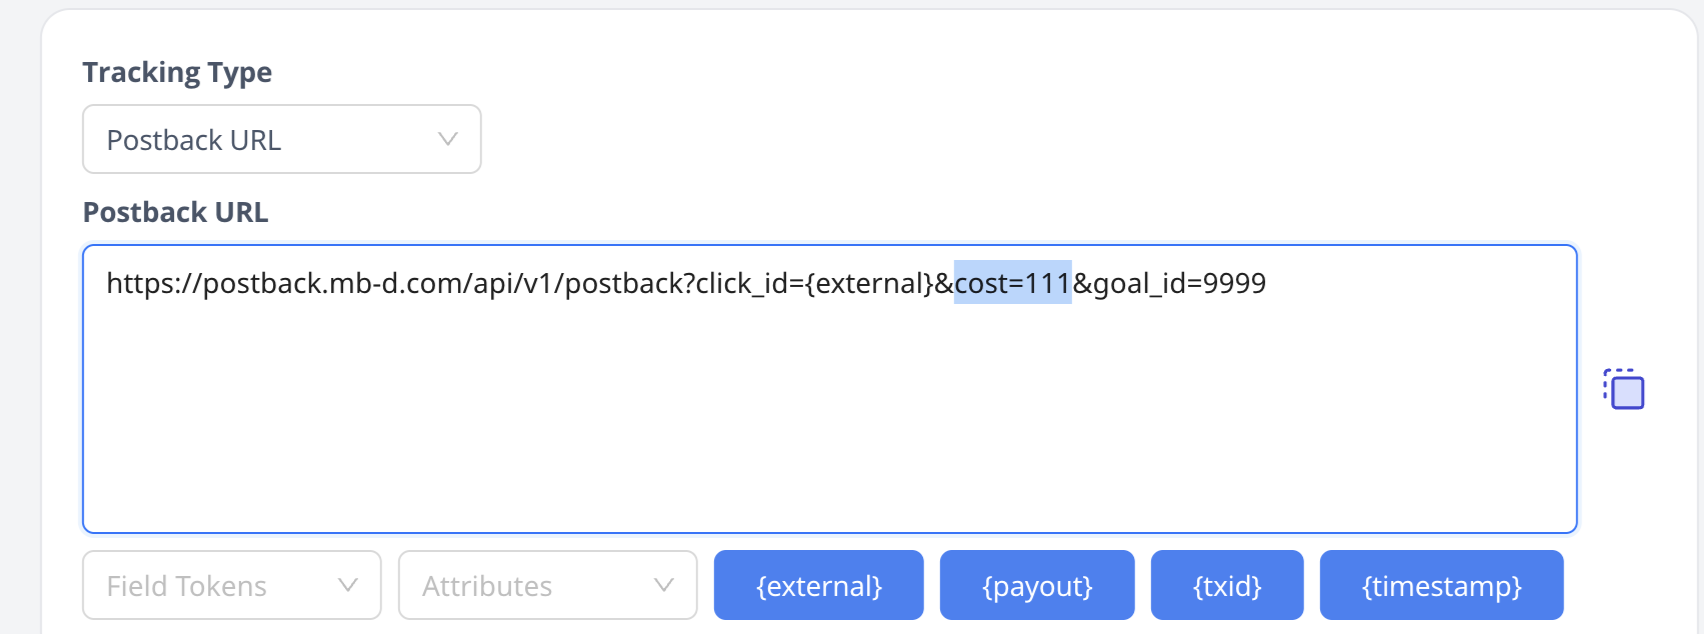The height and width of the screenshot is (634, 1704).
Task: Open the Tracking Type dropdown
Action: click(281, 139)
